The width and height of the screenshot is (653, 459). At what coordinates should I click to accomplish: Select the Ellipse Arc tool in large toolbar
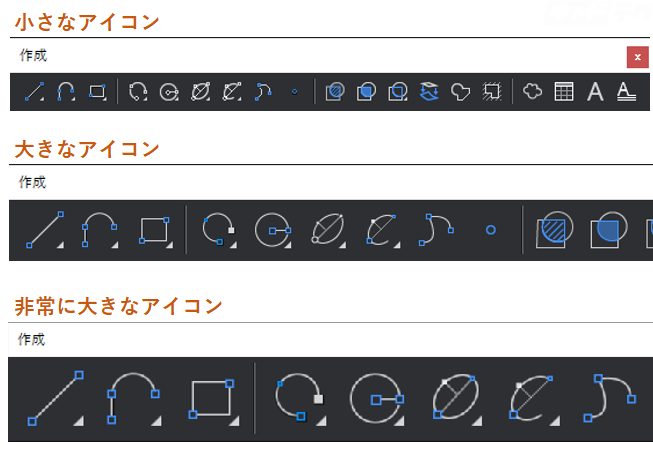coord(382,230)
